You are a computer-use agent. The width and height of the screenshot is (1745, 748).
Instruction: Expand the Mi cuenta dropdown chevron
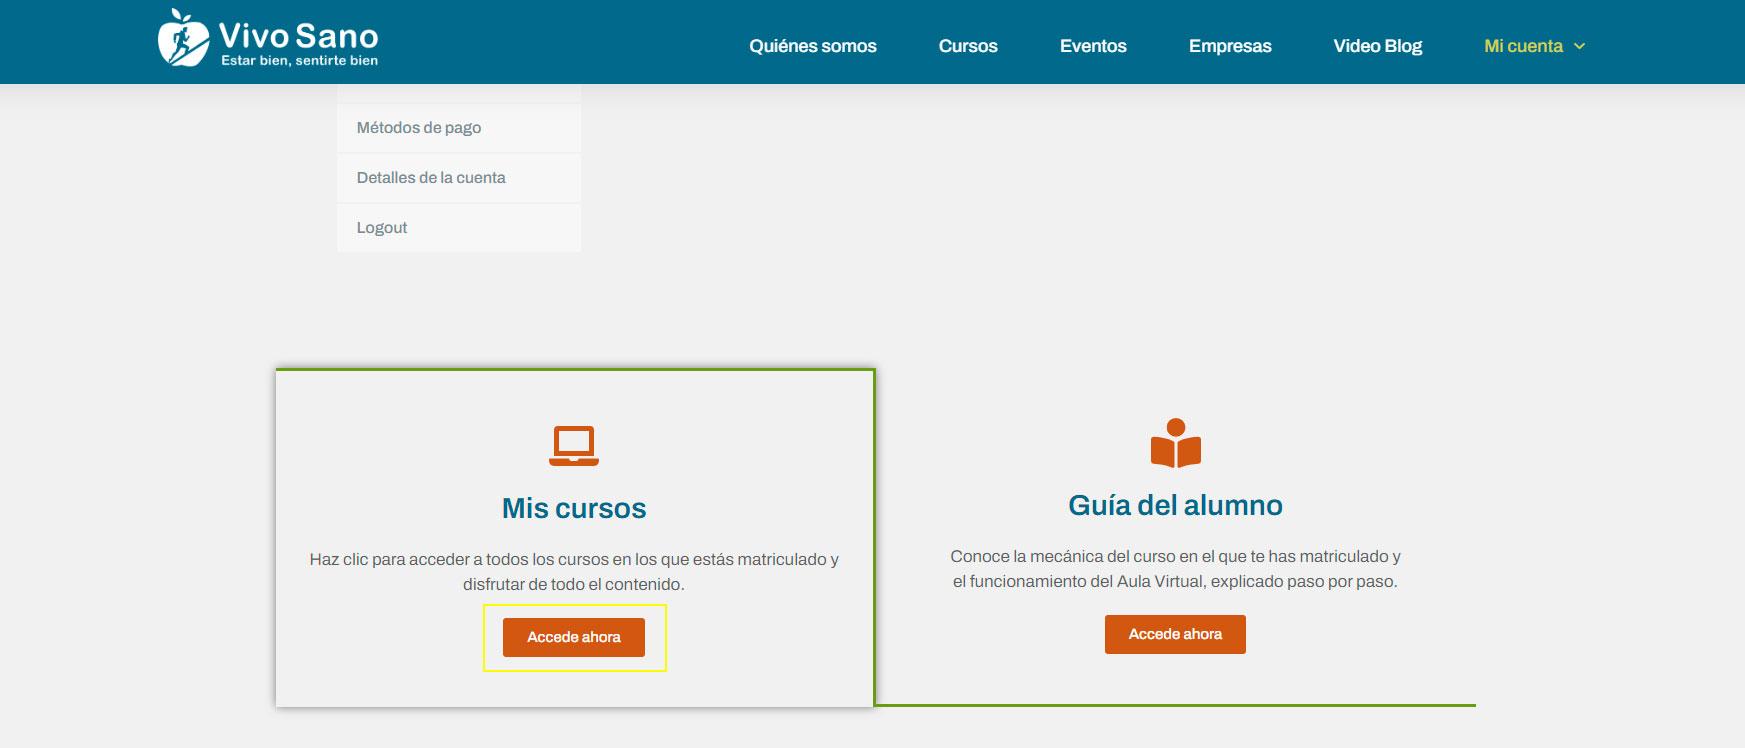coord(1580,46)
